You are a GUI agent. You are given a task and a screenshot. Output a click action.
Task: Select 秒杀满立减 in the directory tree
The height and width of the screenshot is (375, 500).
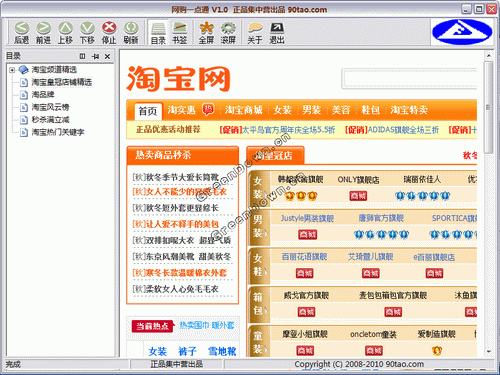click(50, 120)
